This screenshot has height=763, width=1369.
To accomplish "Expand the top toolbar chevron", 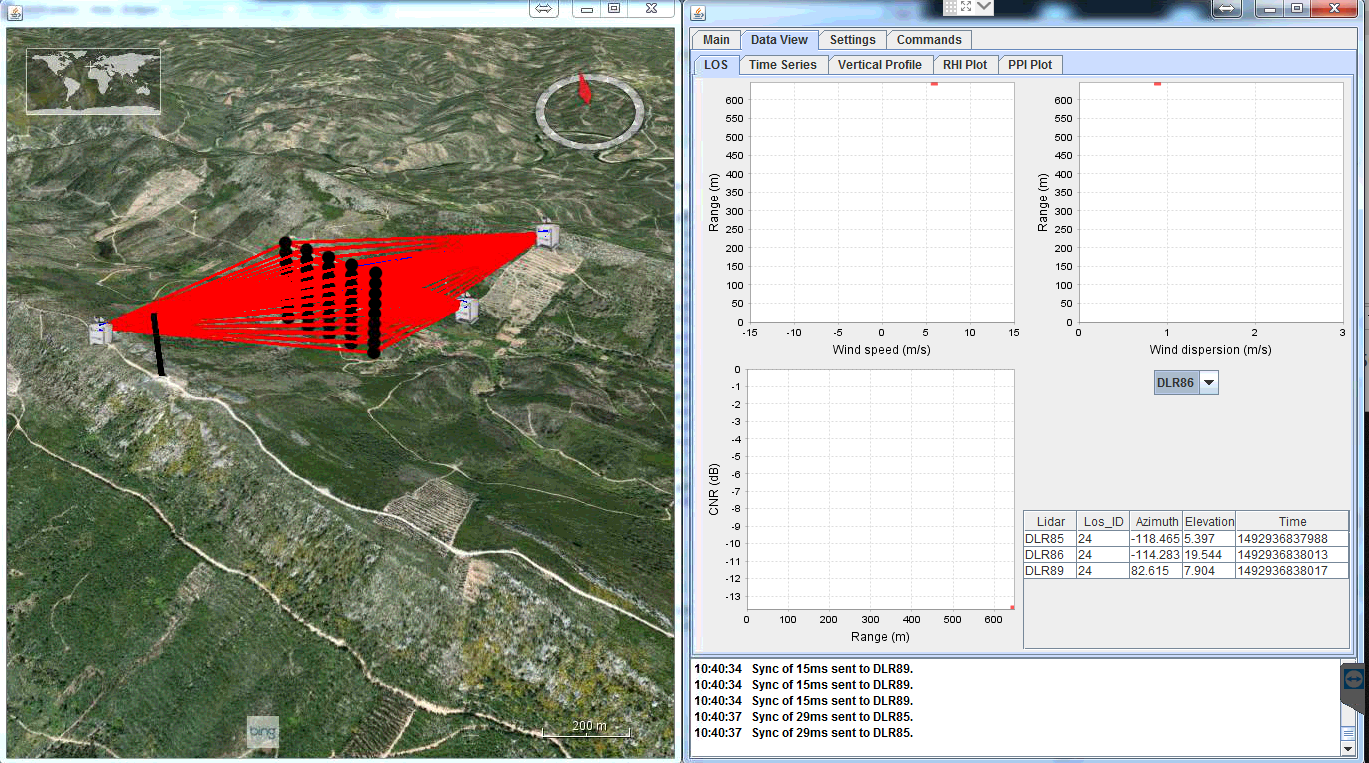I will point(984,7).
